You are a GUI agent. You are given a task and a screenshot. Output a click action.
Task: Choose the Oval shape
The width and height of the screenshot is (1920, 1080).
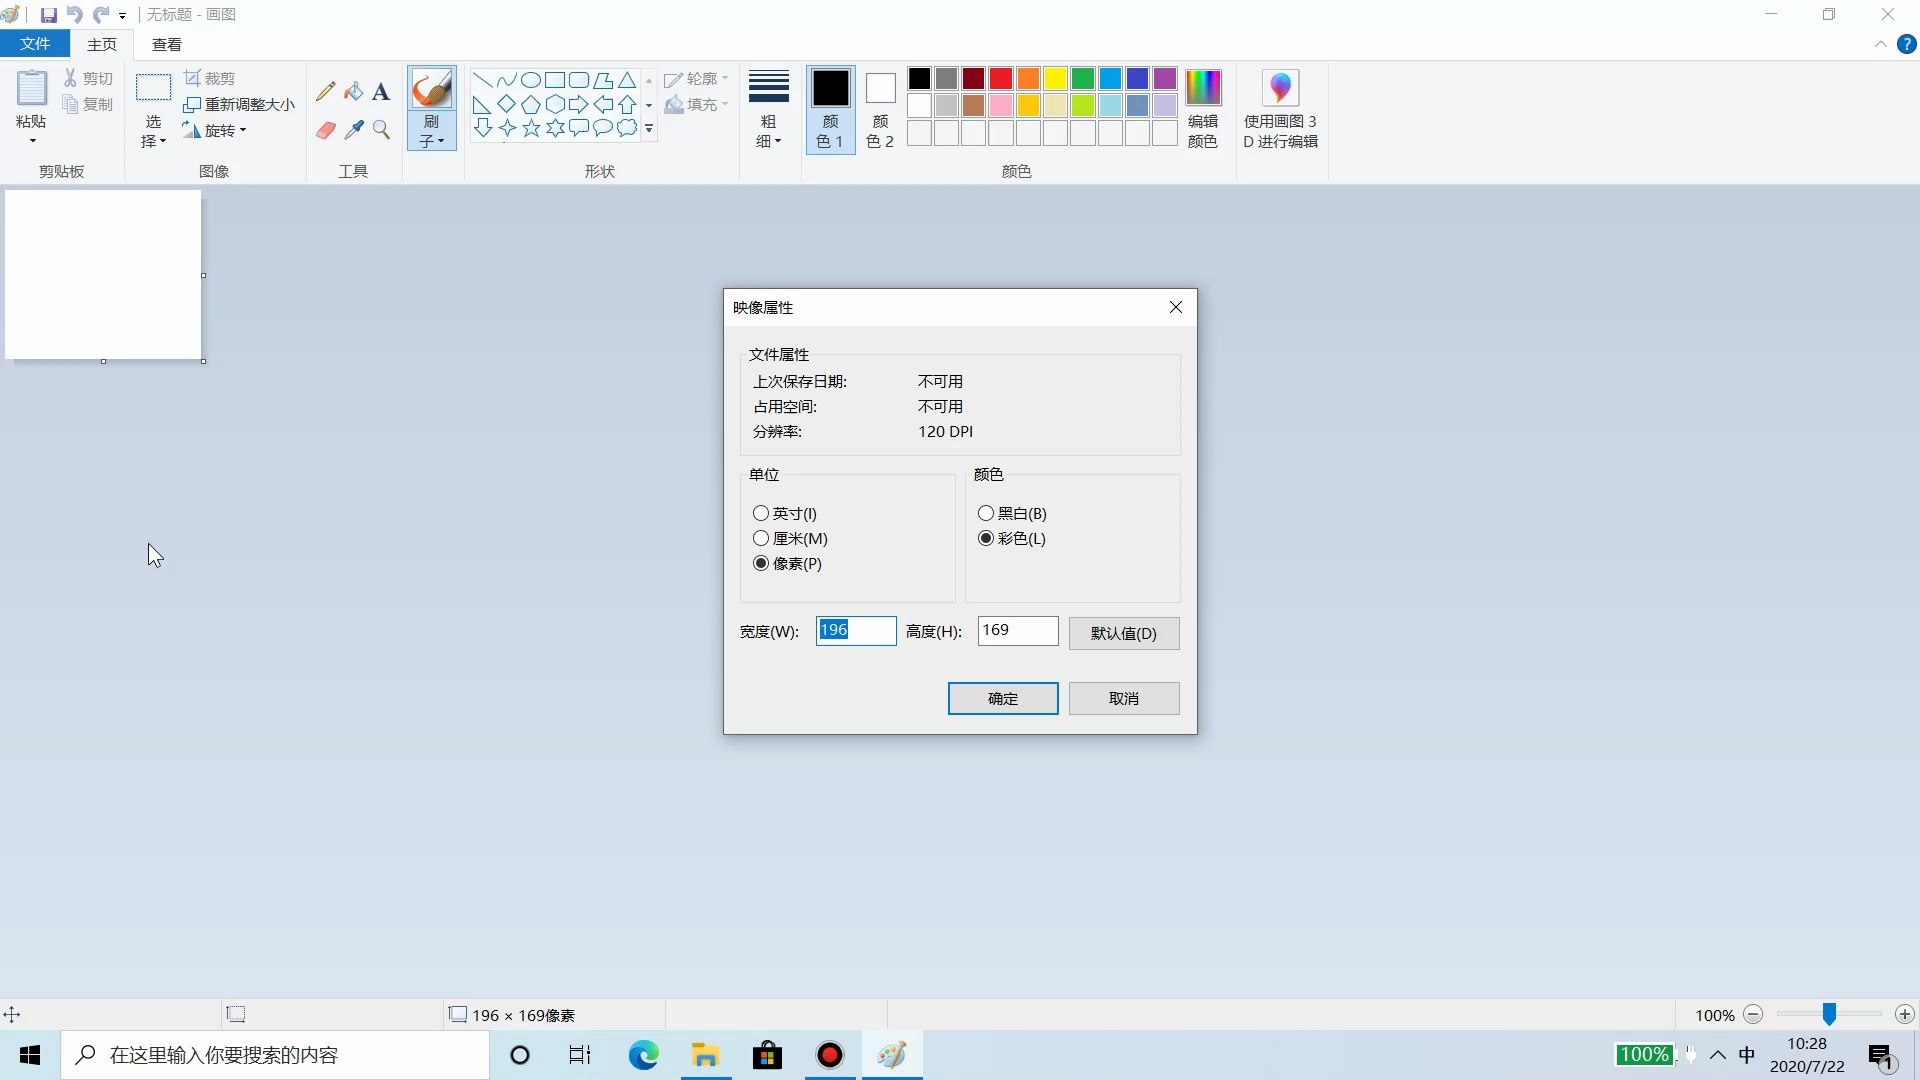coord(531,80)
